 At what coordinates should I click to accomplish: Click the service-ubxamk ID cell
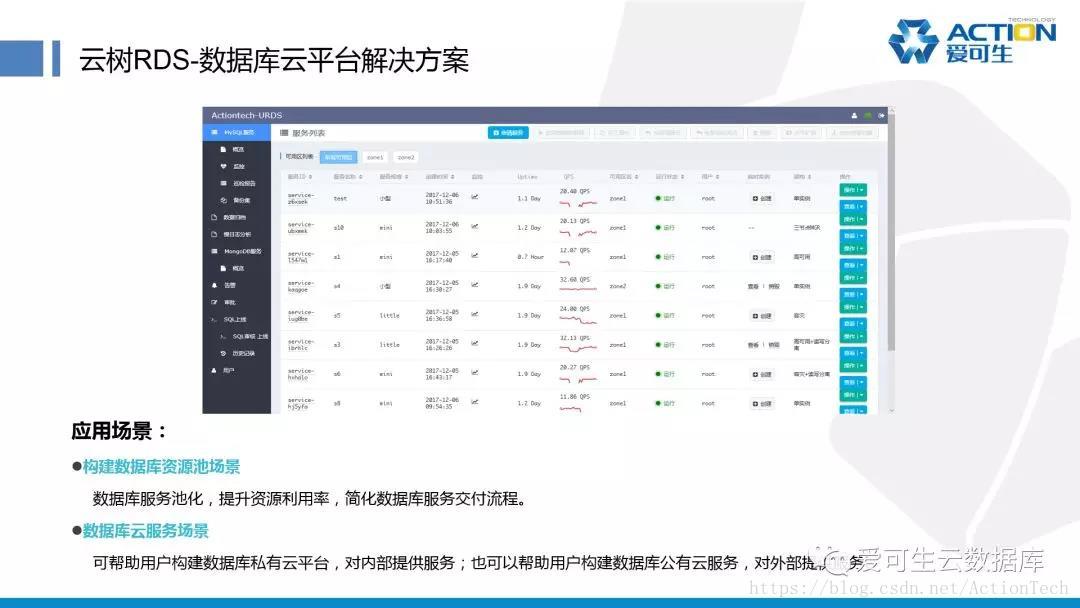[x=300, y=227]
